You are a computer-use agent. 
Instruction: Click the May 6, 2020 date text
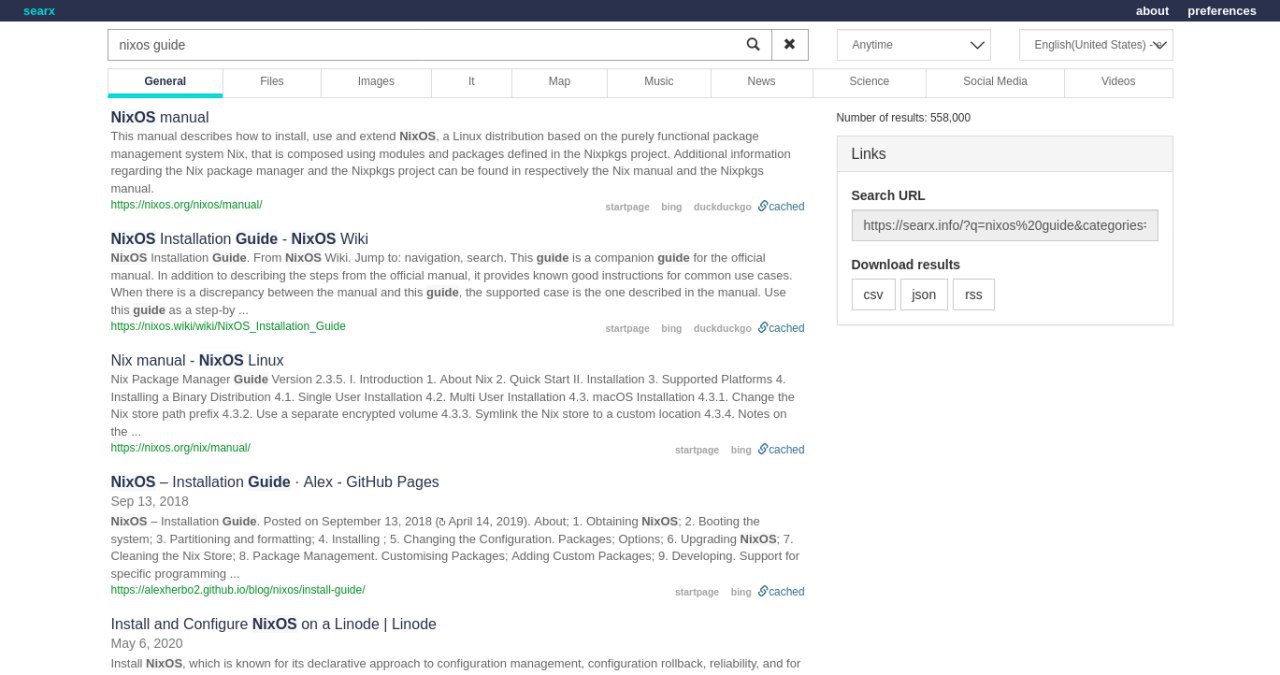click(147, 644)
